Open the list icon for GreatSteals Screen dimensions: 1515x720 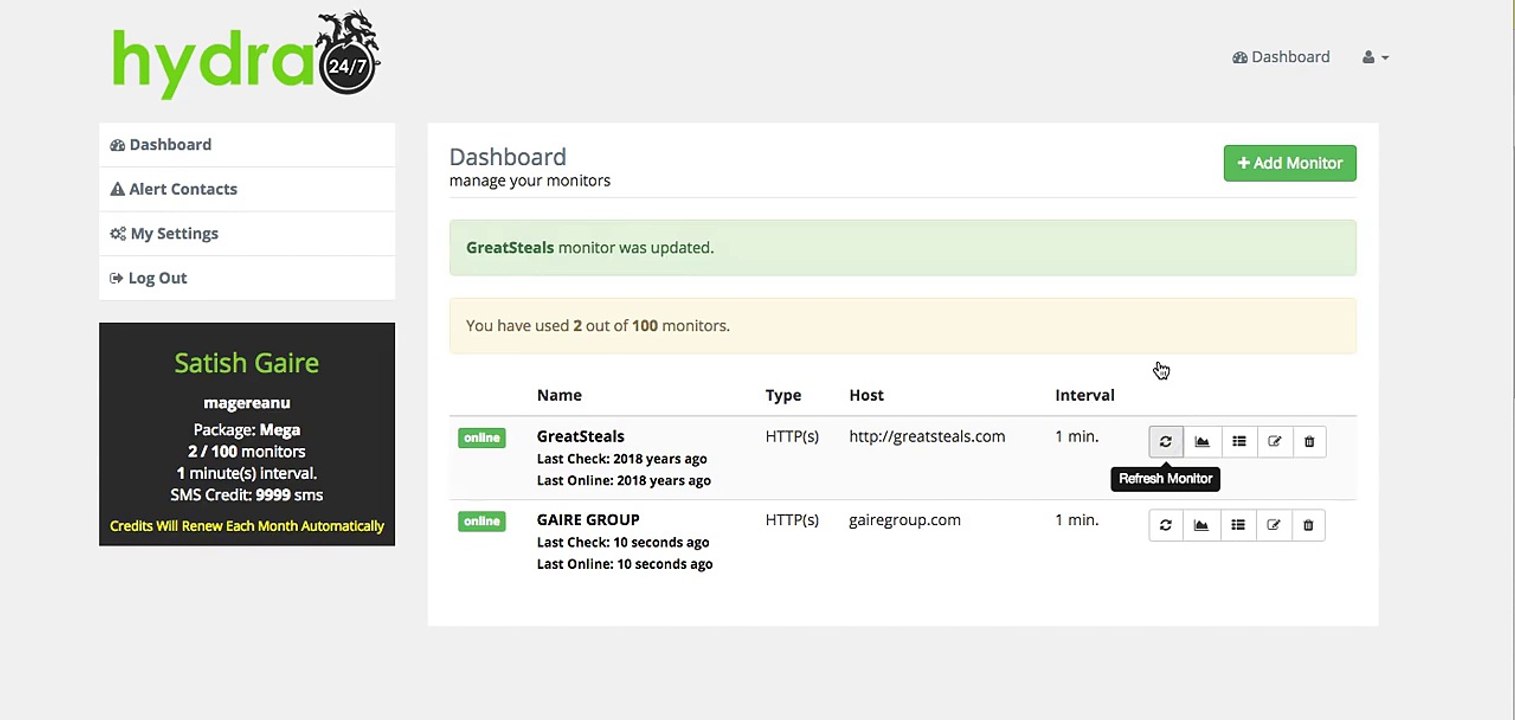1238,441
